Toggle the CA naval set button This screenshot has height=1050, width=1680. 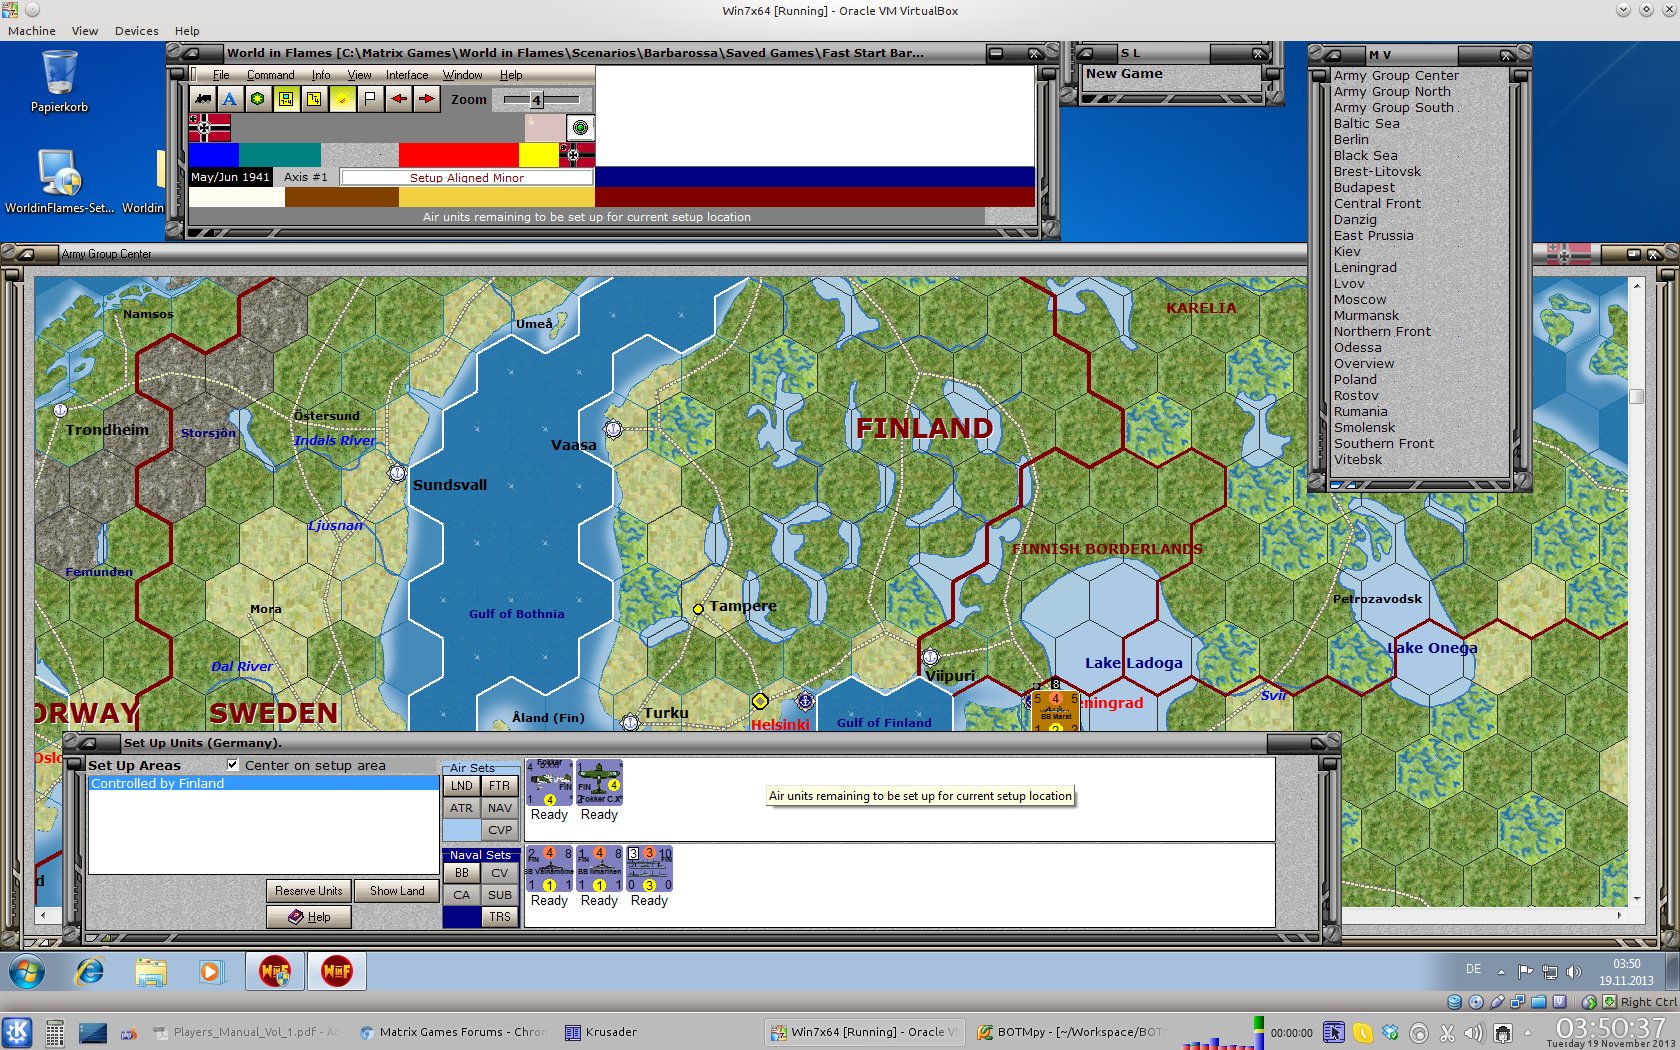point(461,895)
